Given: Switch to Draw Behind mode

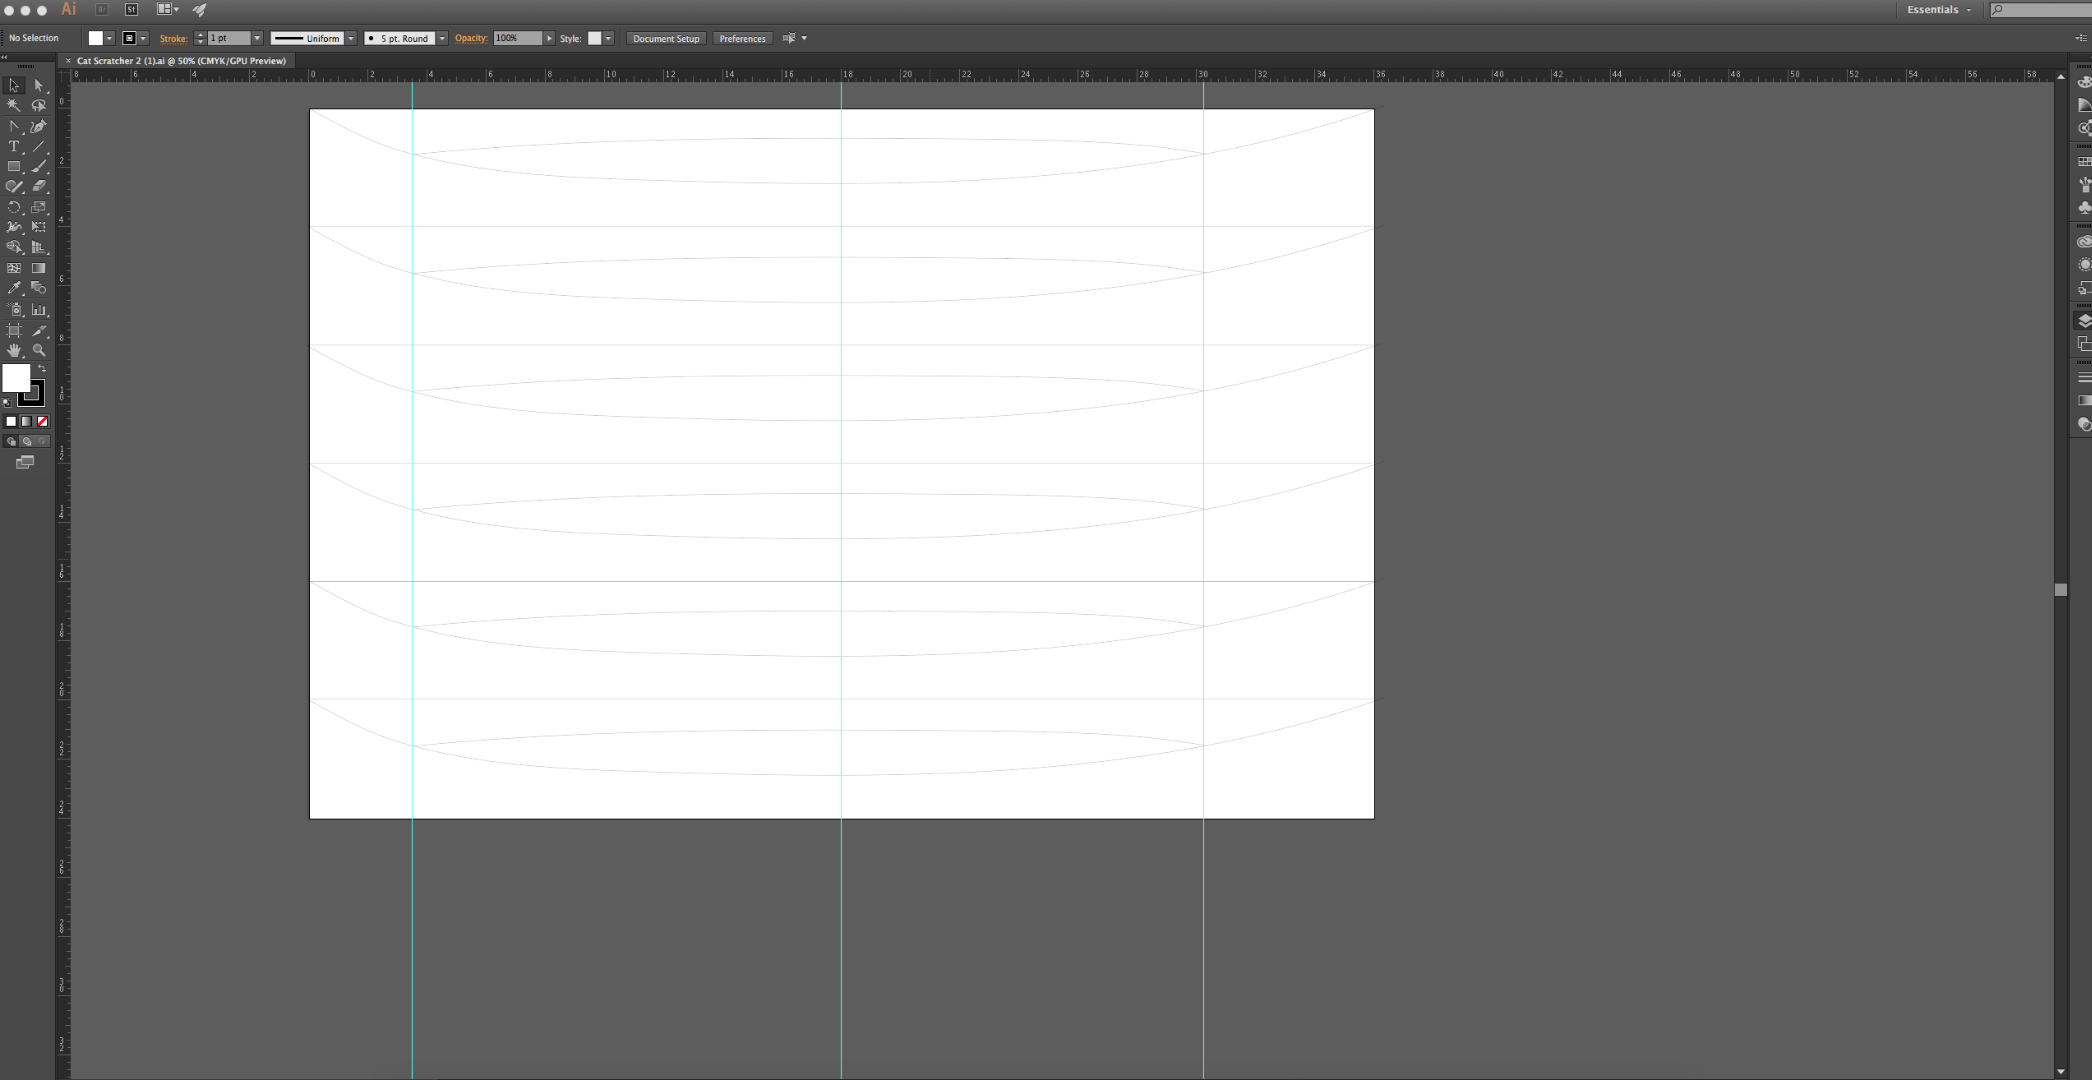Looking at the screenshot, I should (x=27, y=441).
